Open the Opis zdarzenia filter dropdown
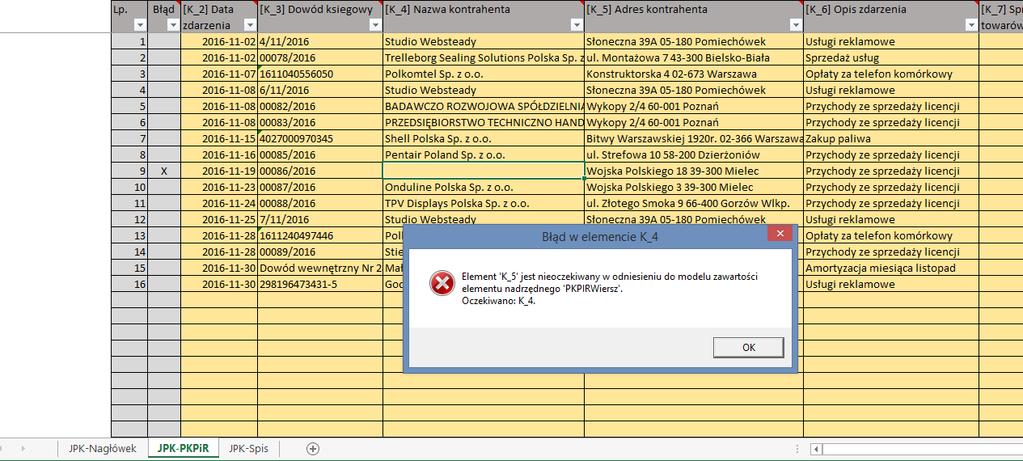1023x461 pixels. [970, 25]
